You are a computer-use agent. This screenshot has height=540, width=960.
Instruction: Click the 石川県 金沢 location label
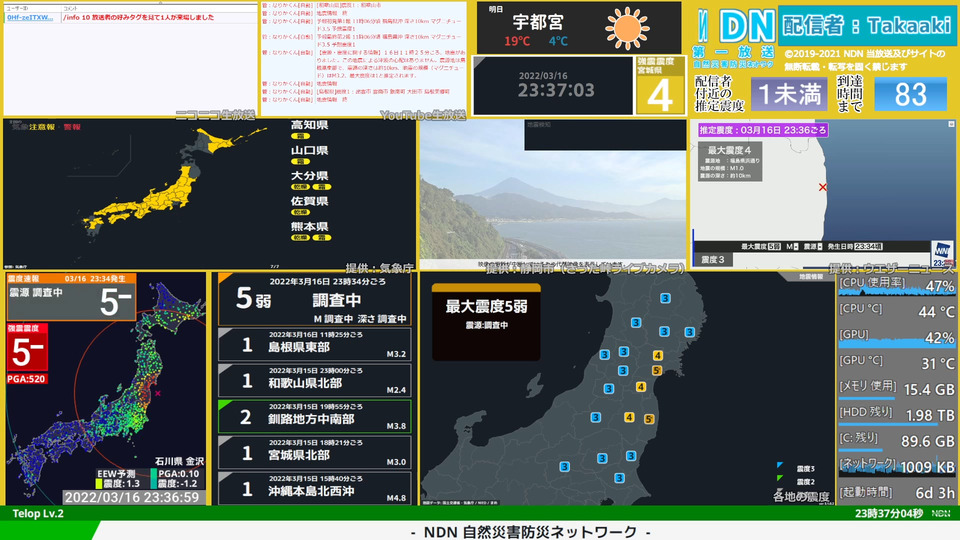[x=179, y=461]
